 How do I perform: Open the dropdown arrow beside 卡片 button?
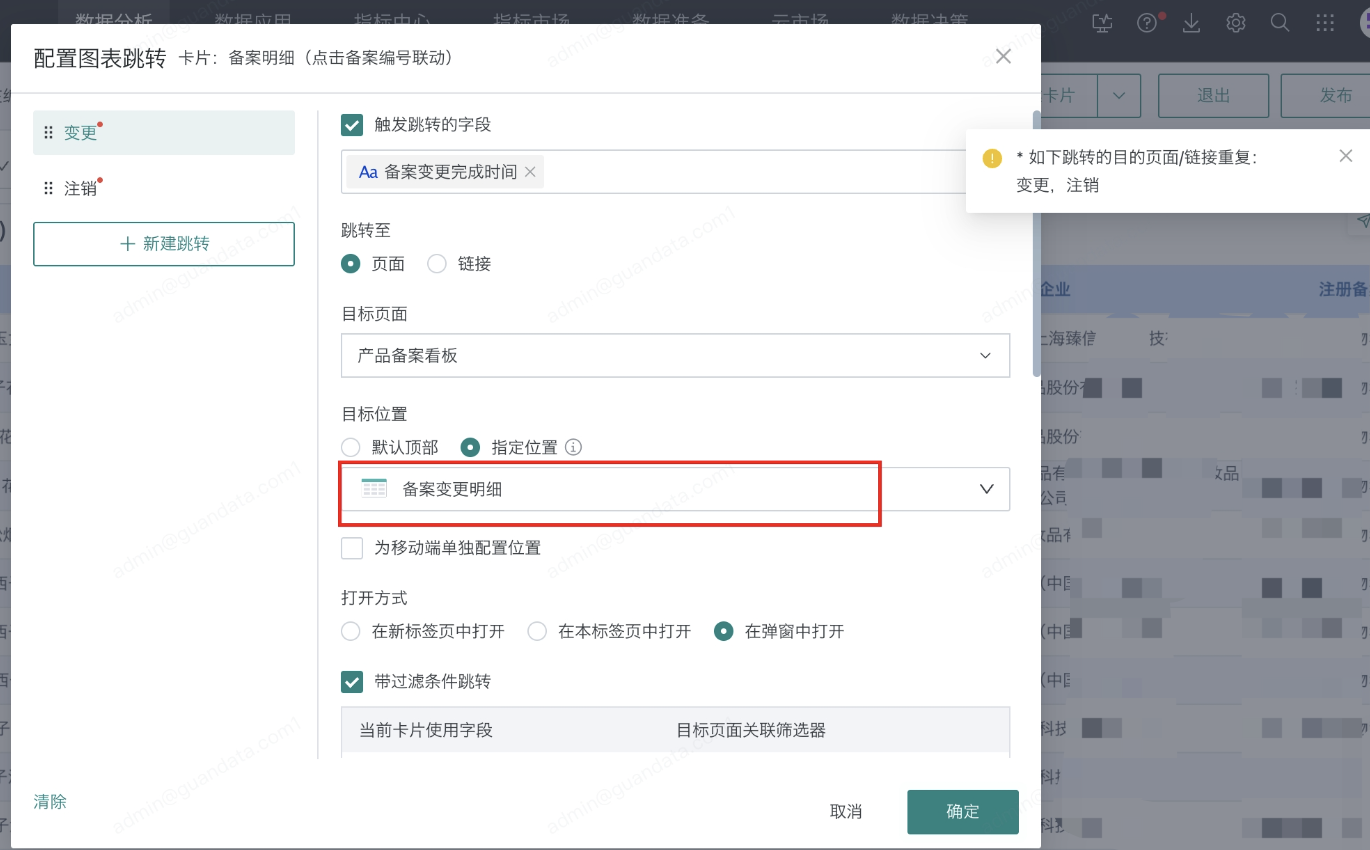tap(1119, 96)
